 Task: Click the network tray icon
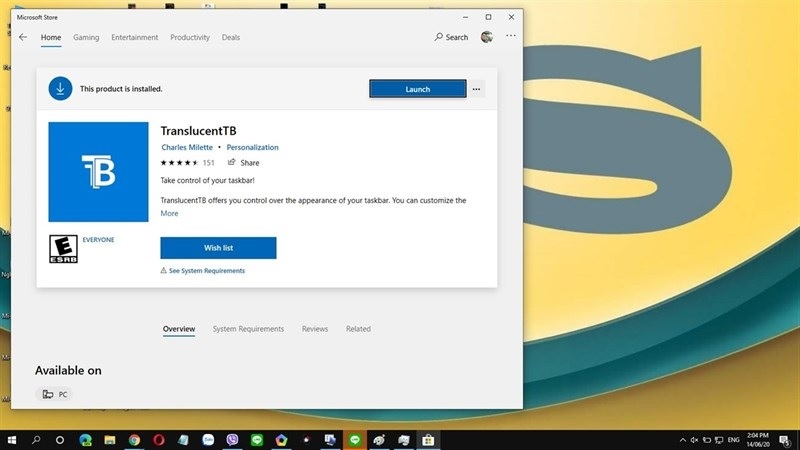coord(719,440)
